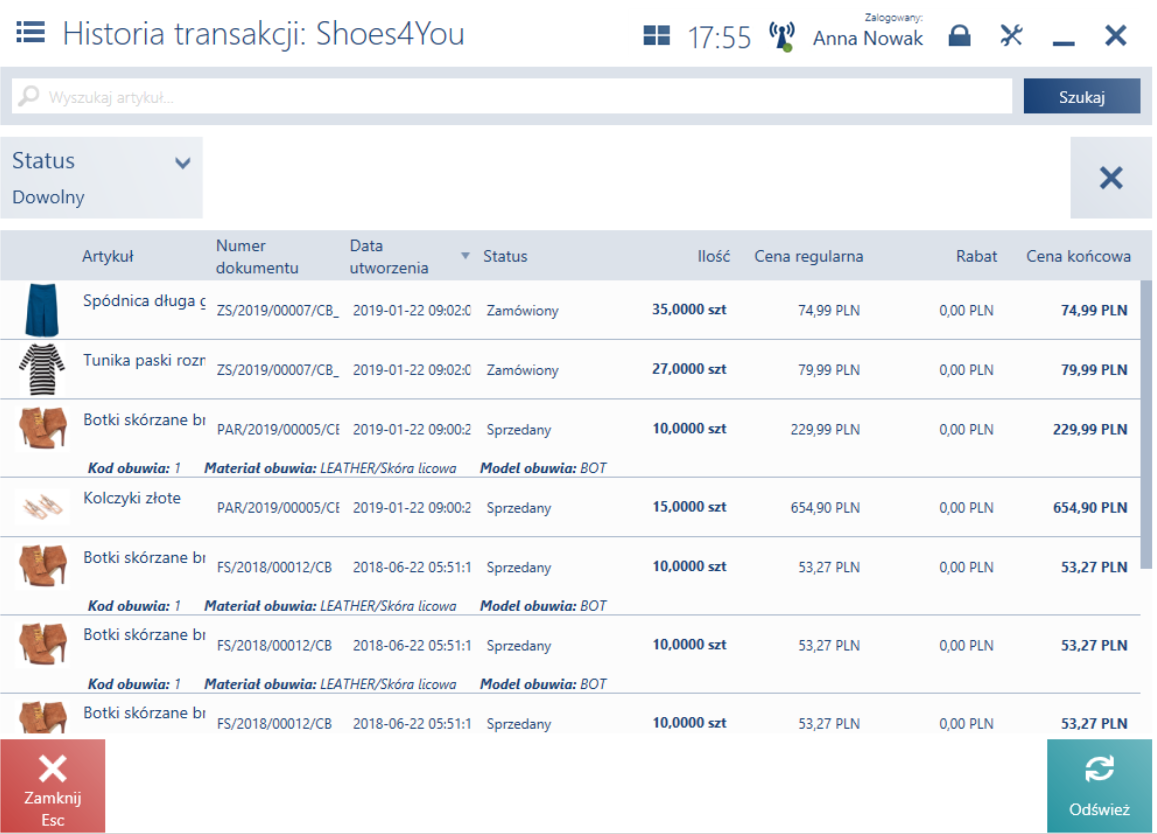Click regular price 229,99 PLN cell
The width and height of the screenshot is (1157, 834).
click(825, 429)
